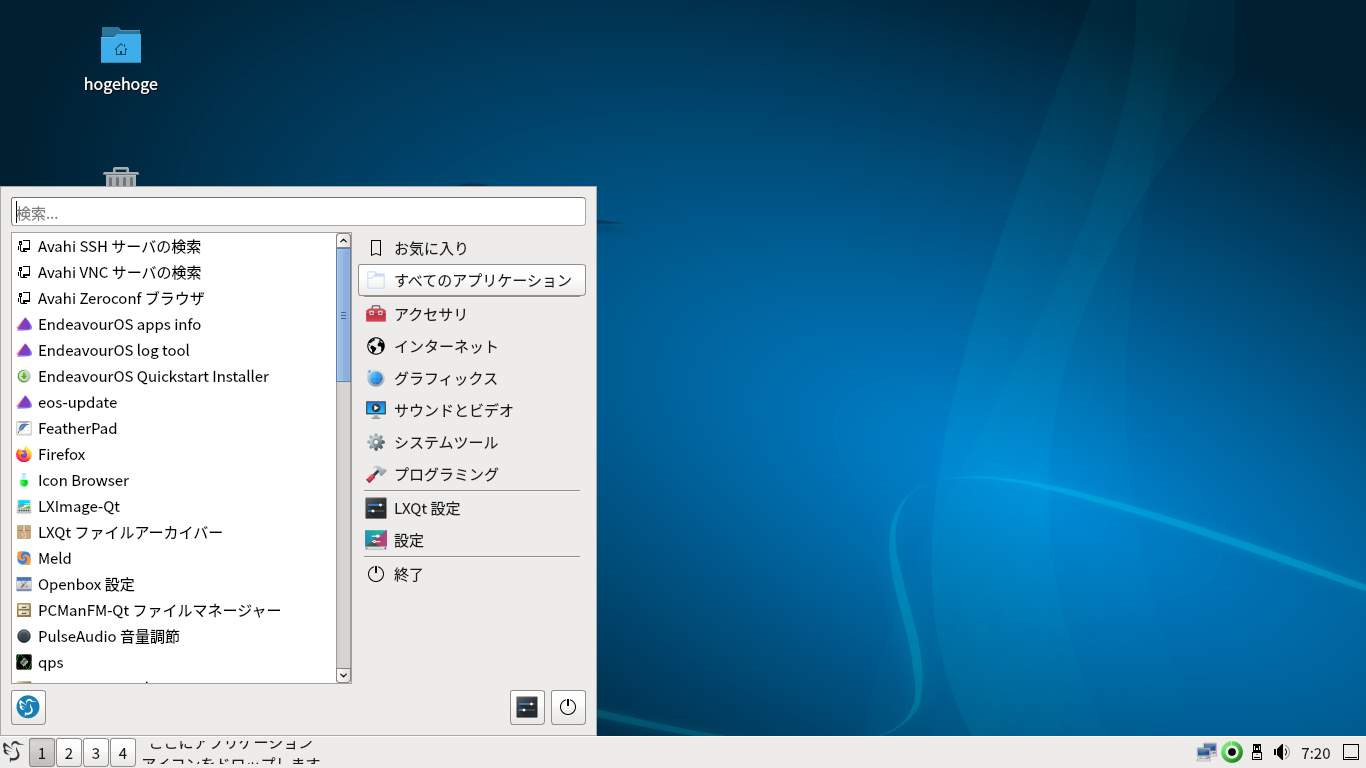Click the app list scrollbar down arrow
This screenshot has height=768, width=1366.
pyautogui.click(x=344, y=676)
